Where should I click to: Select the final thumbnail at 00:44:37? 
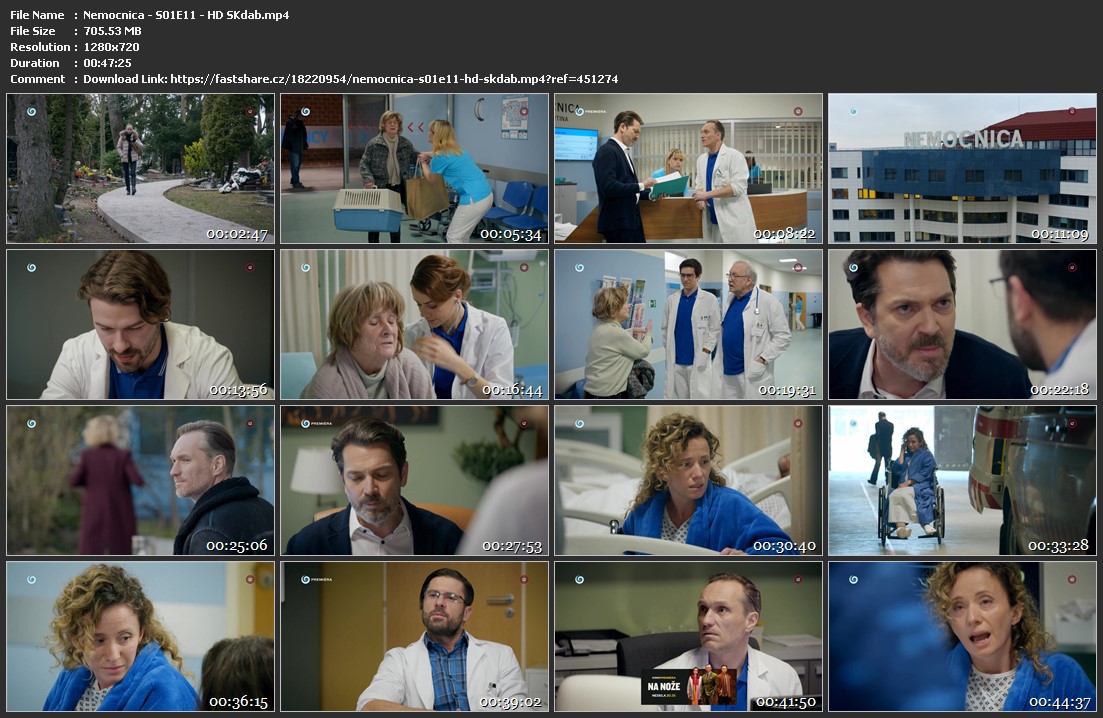point(962,636)
